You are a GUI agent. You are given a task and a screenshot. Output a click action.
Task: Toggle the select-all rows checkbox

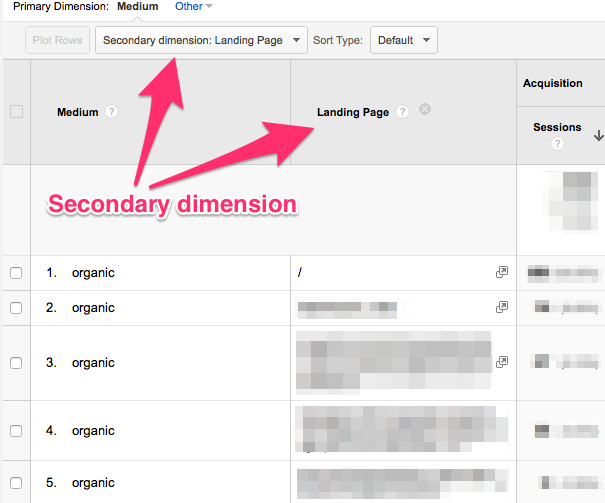pyautogui.click(x=16, y=111)
